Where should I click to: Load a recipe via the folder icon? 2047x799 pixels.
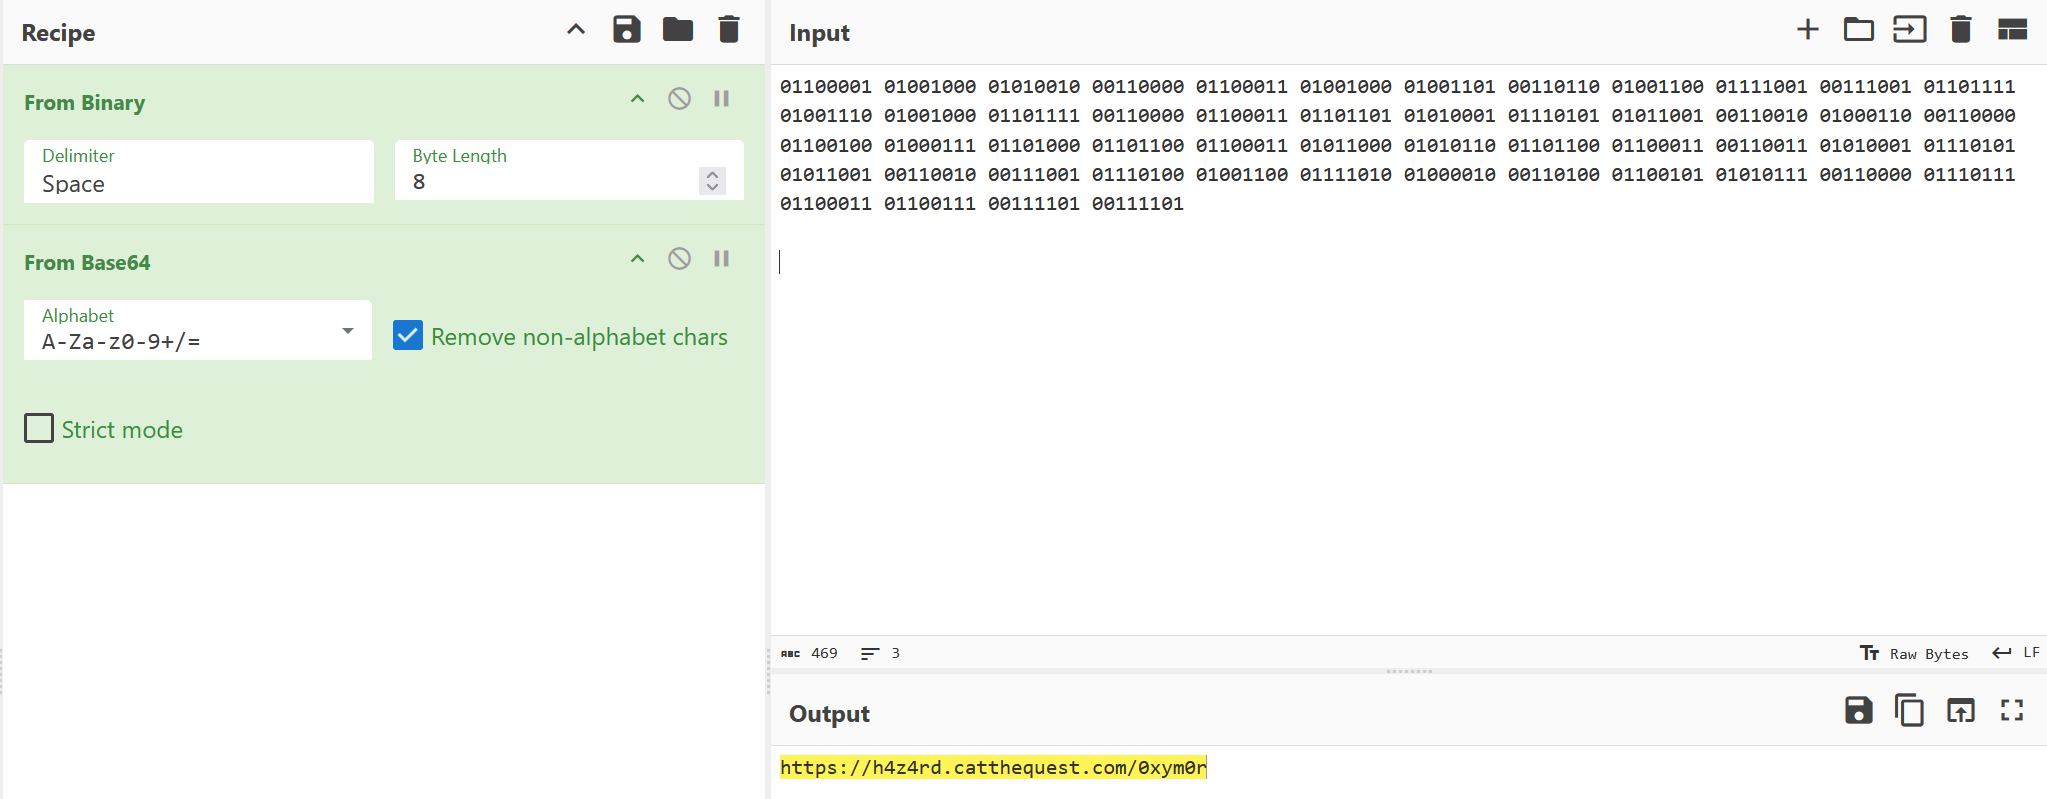(x=677, y=30)
